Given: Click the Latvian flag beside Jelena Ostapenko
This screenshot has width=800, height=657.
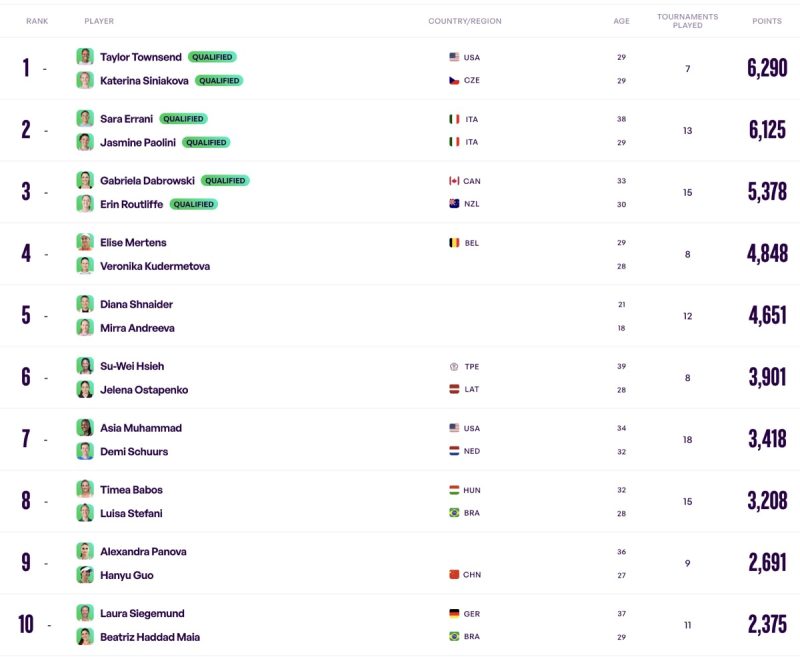Looking at the screenshot, I should pos(454,390).
